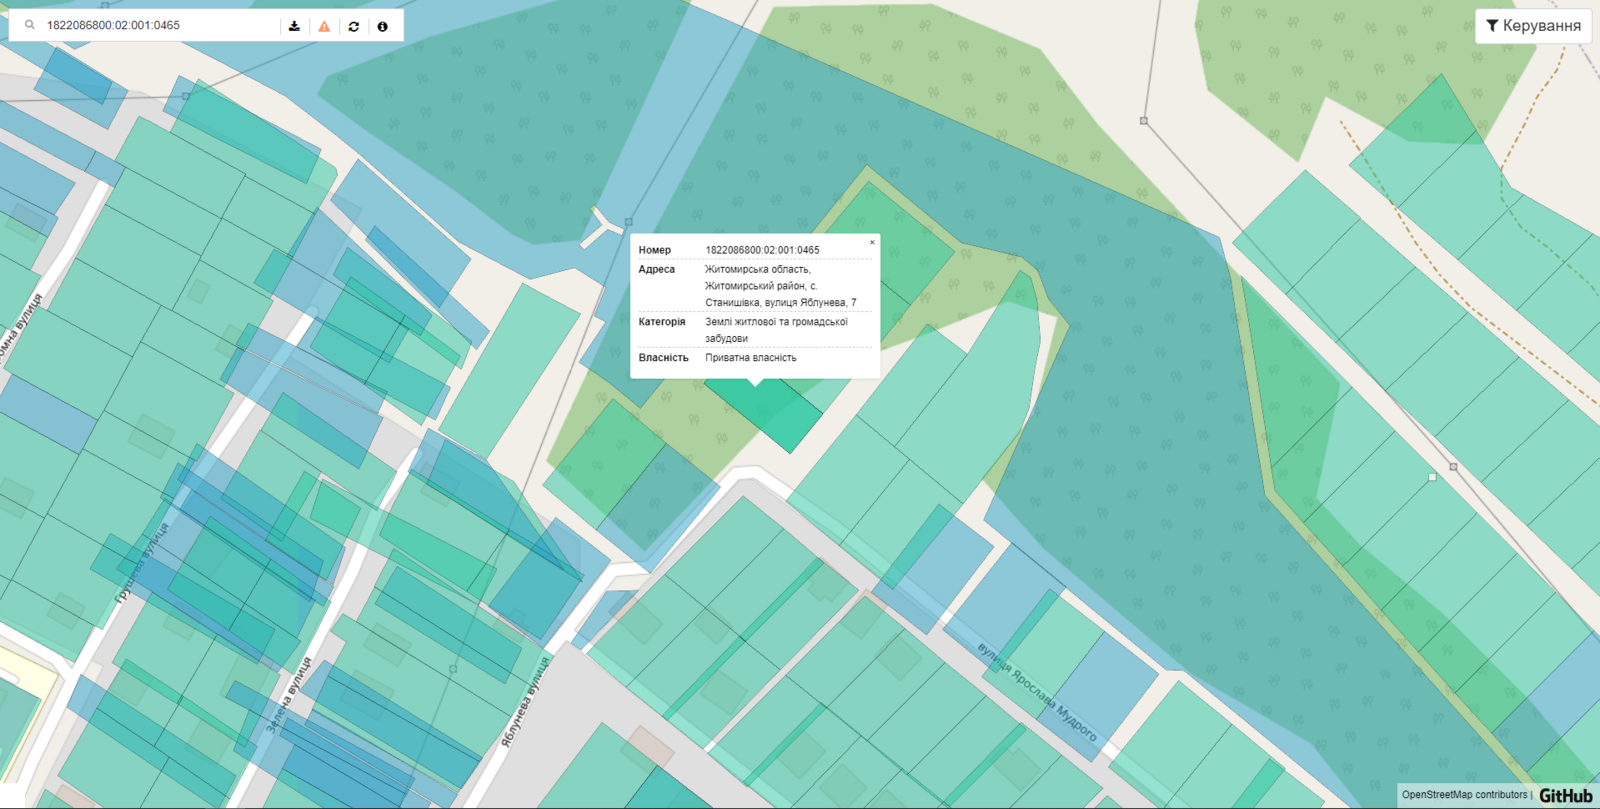
Task: Close the parcel info popup
Action: (x=872, y=242)
